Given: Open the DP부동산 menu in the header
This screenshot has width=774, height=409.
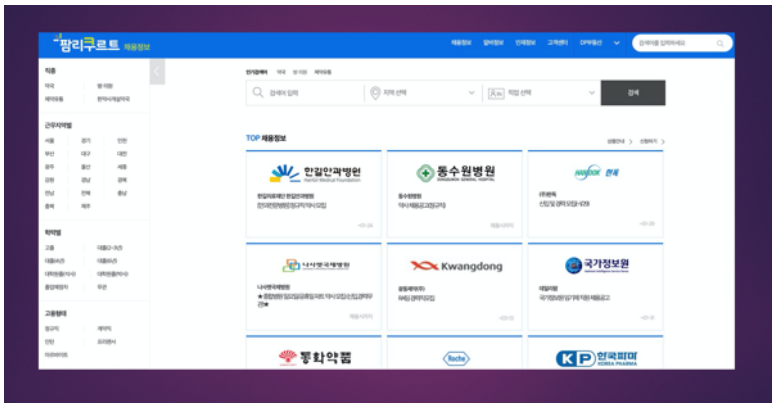Looking at the screenshot, I should click(591, 43).
